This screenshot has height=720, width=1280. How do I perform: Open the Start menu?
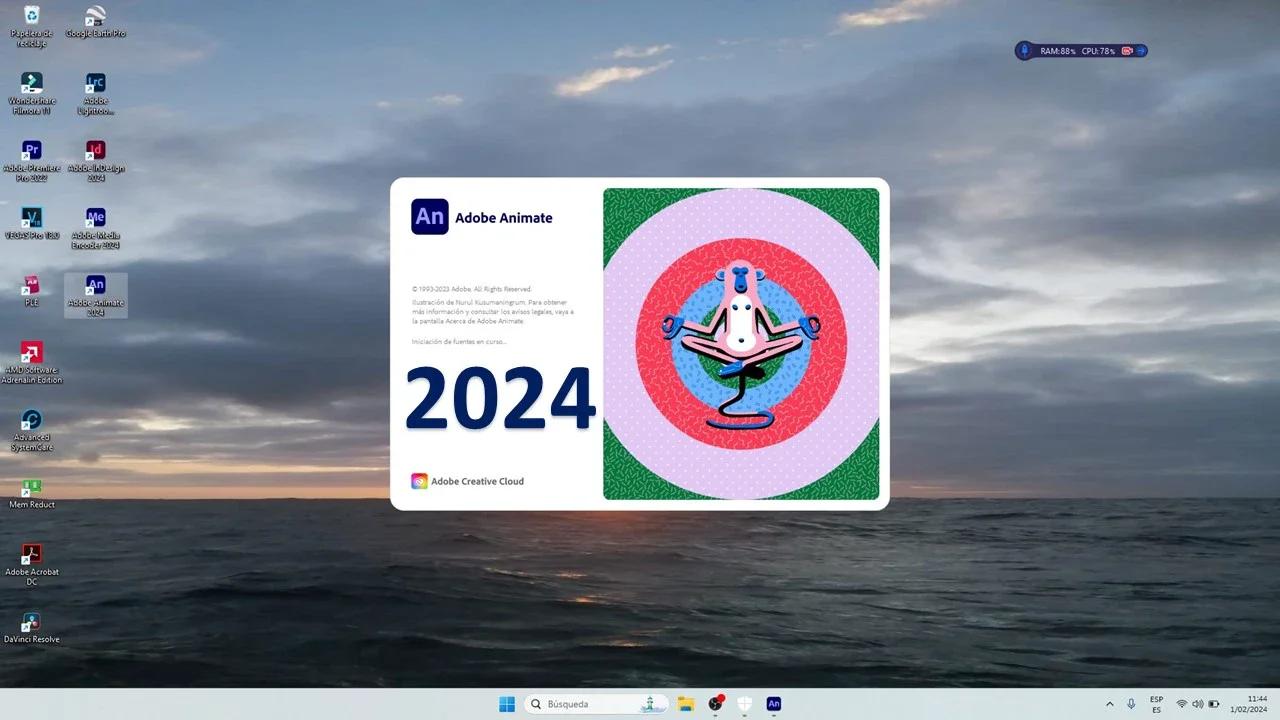point(507,704)
